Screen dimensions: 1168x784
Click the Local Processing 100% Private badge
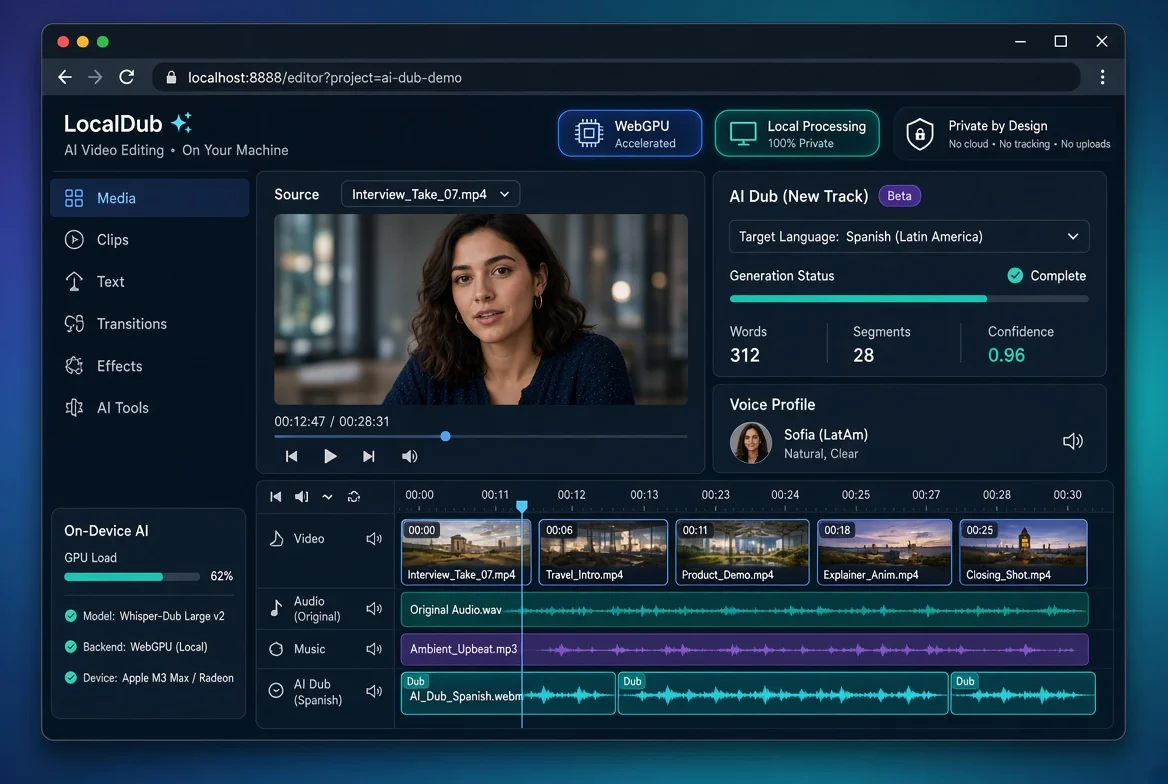pos(797,133)
